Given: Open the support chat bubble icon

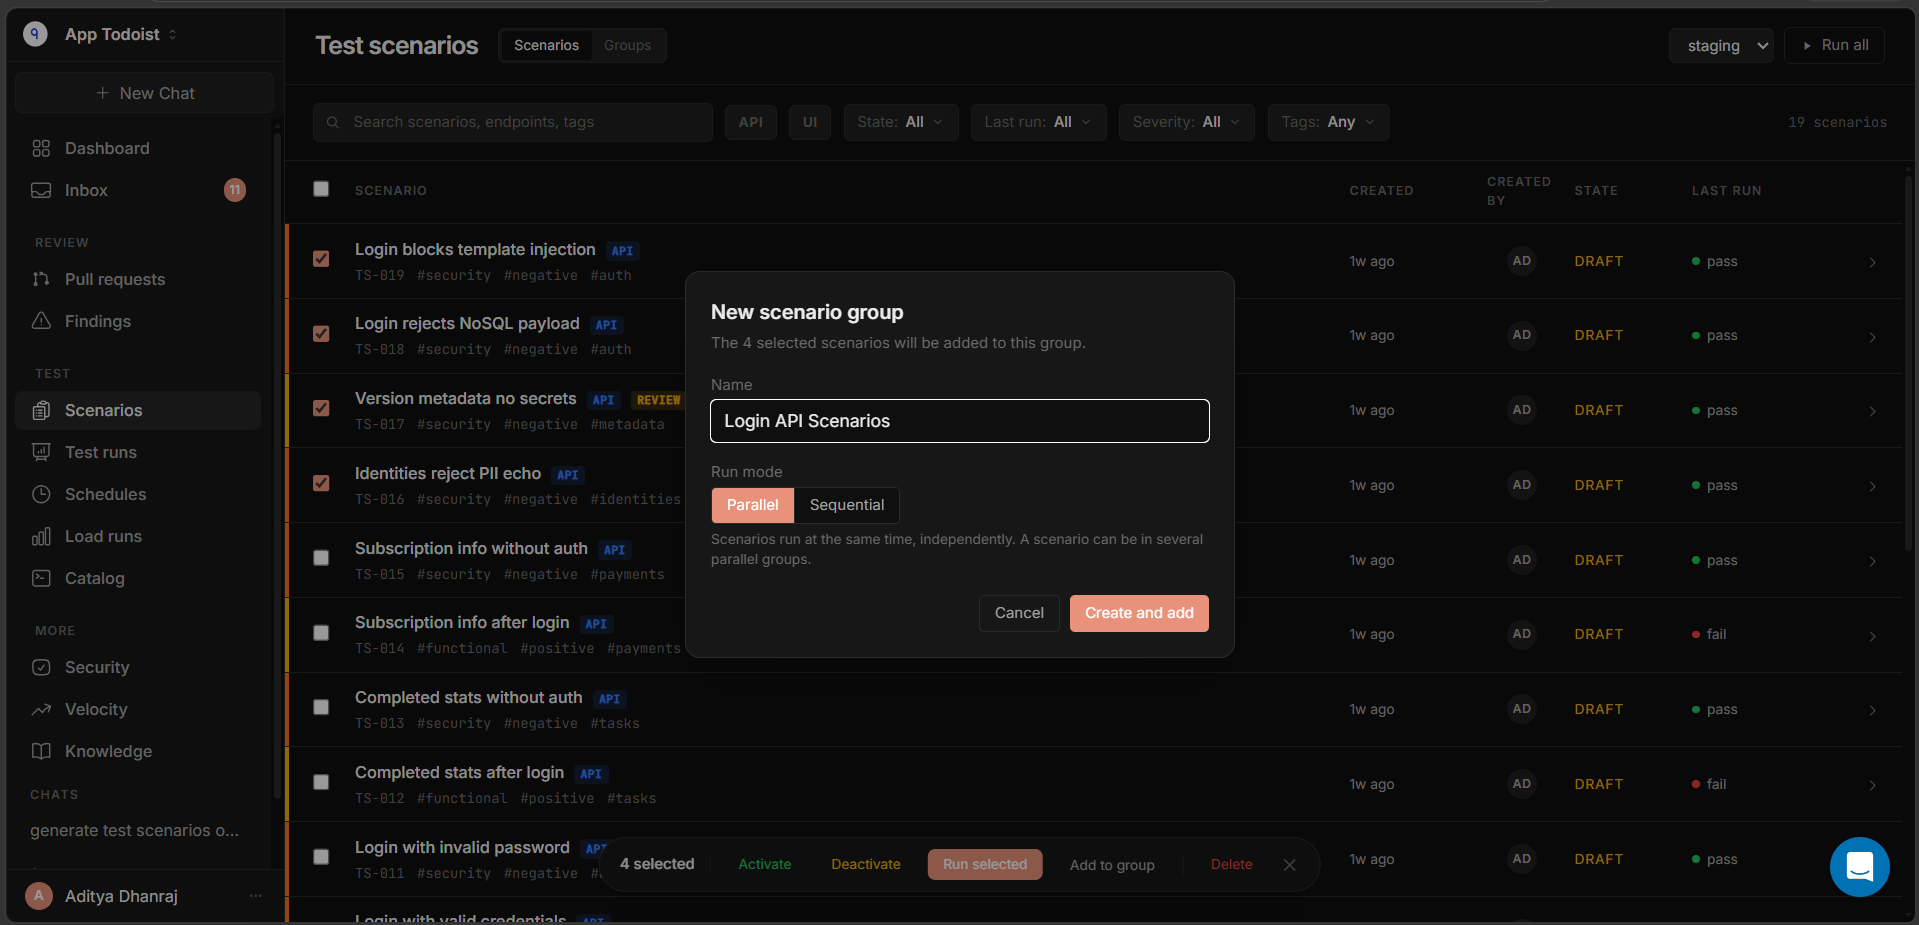Looking at the screenshot, I should pyautogui.click(x=1859, y=867).
